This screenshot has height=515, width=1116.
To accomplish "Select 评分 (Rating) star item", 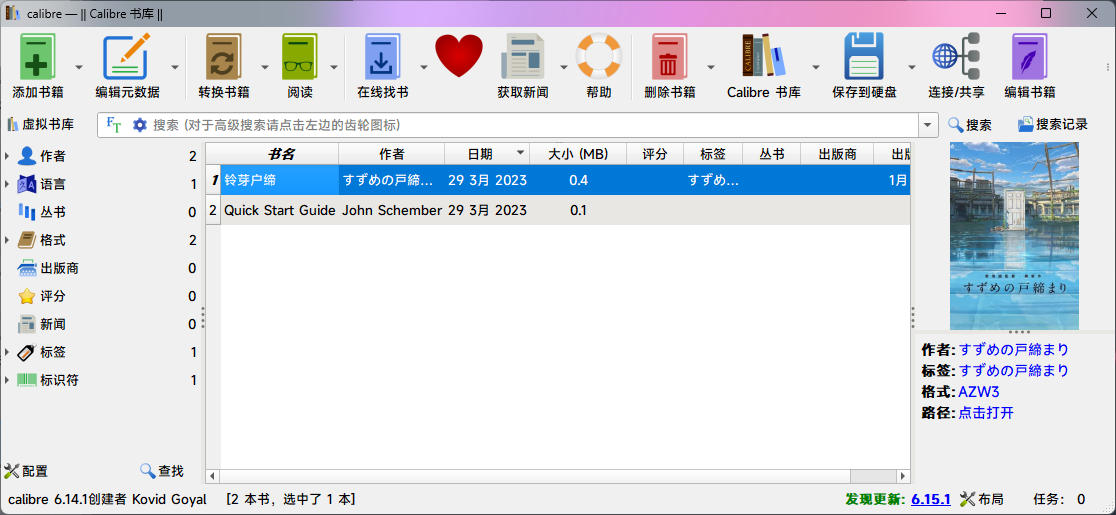I will pos(54,296).
